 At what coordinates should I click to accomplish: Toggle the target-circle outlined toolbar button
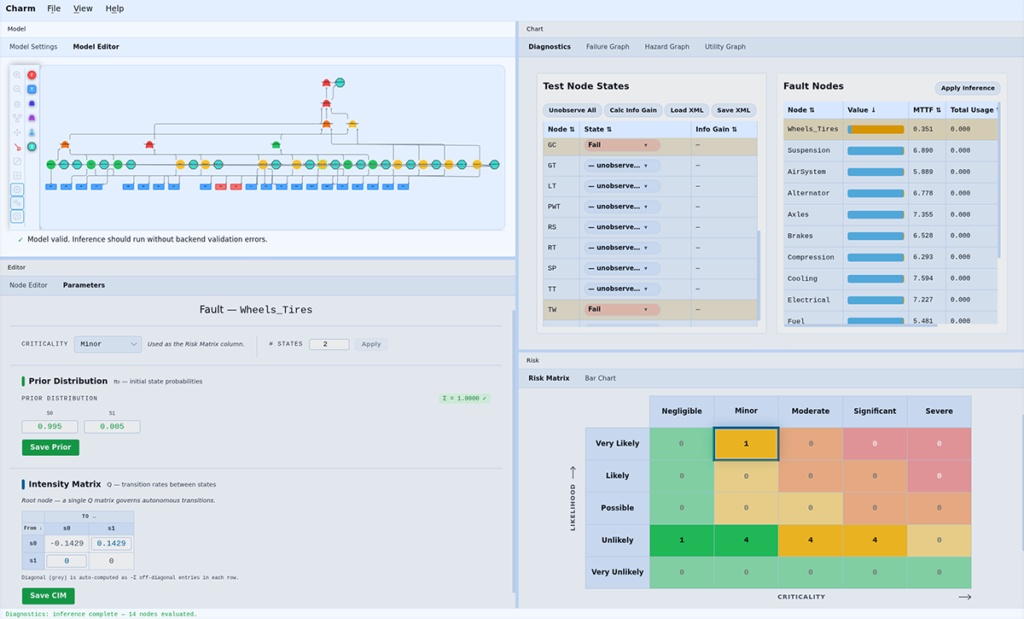click(17, 189)
